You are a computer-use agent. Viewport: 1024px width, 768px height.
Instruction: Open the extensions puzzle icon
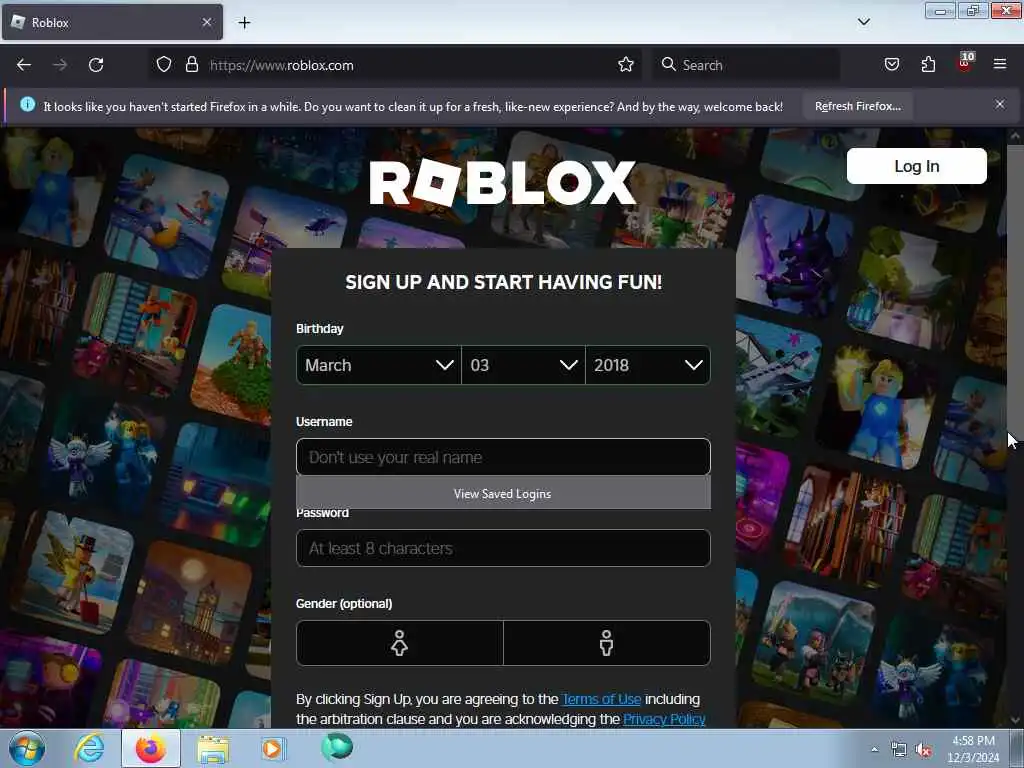928,65
